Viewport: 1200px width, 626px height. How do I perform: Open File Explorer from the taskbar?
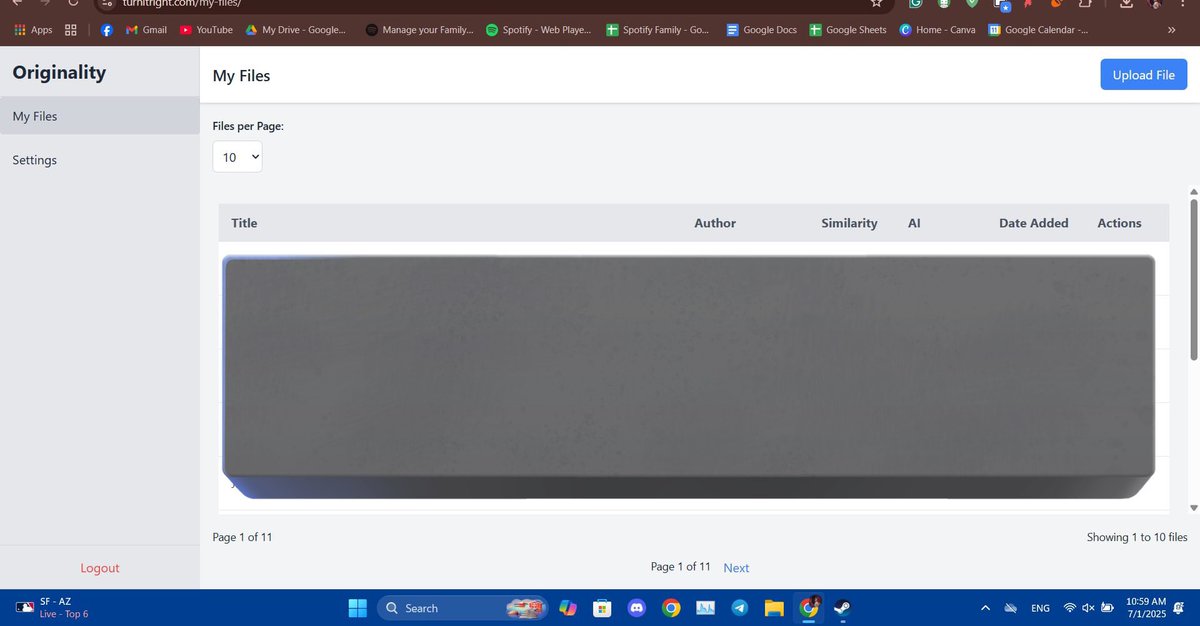[x=773, y=607]
